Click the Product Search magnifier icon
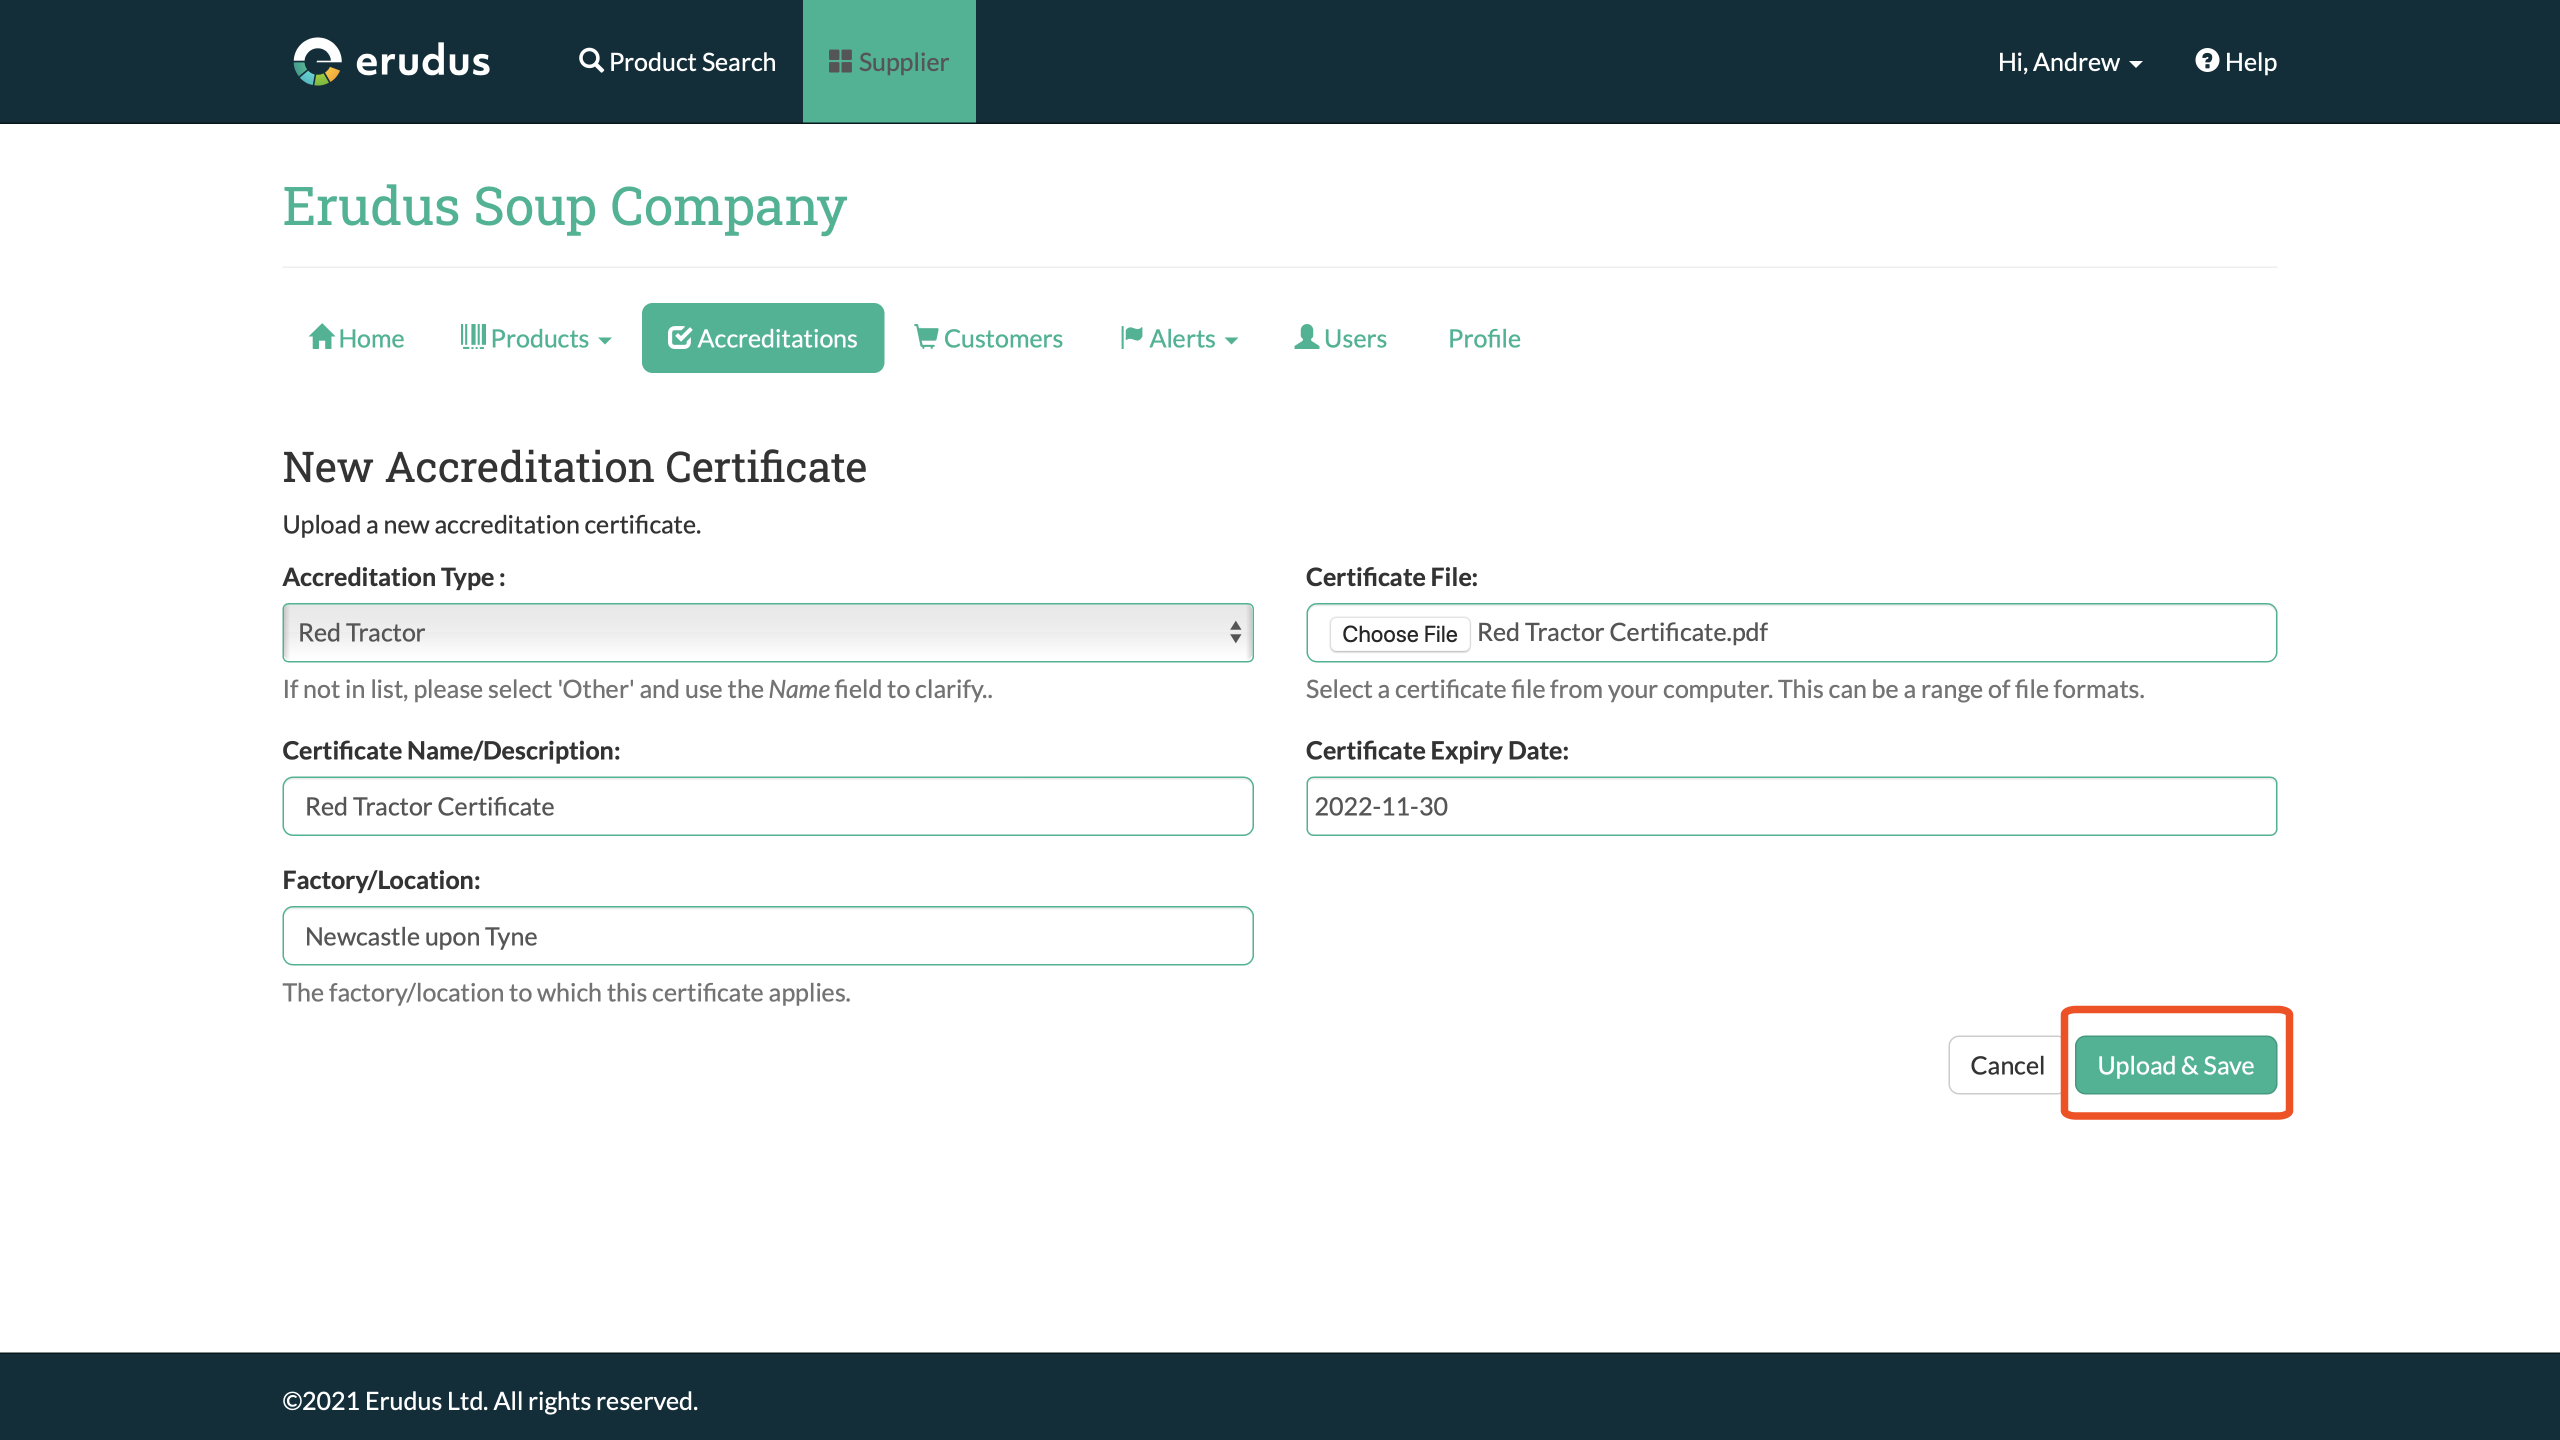Image resolution: width=2560 pixels, height=1440 pixels. pos(591,61)
